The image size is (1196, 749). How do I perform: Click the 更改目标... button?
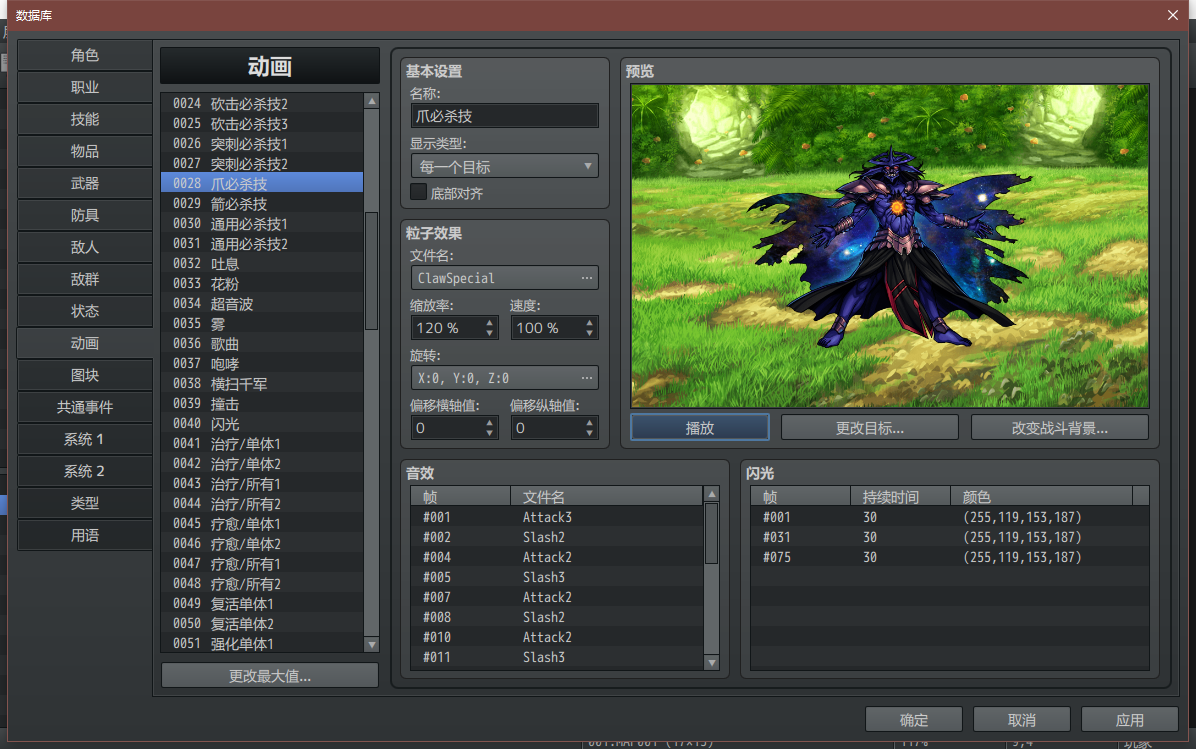point(870,428)
